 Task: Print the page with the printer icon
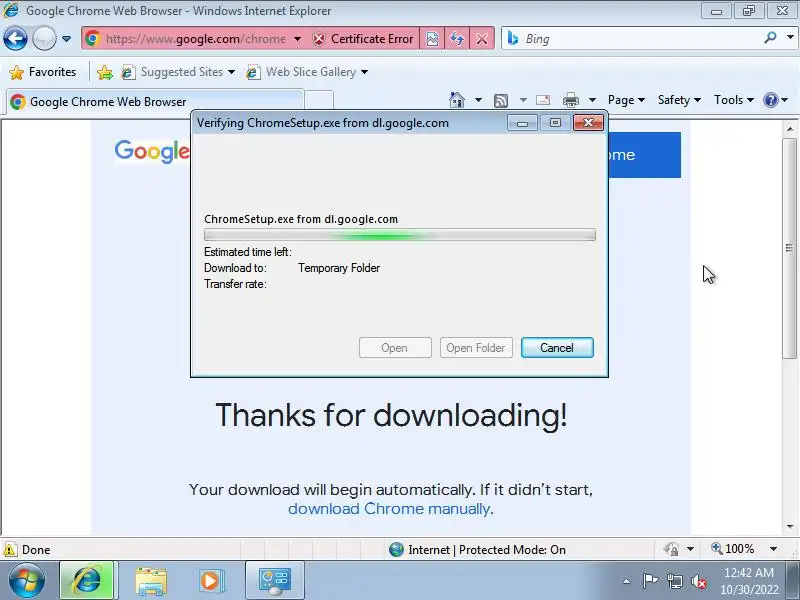[x=571, y=100]
